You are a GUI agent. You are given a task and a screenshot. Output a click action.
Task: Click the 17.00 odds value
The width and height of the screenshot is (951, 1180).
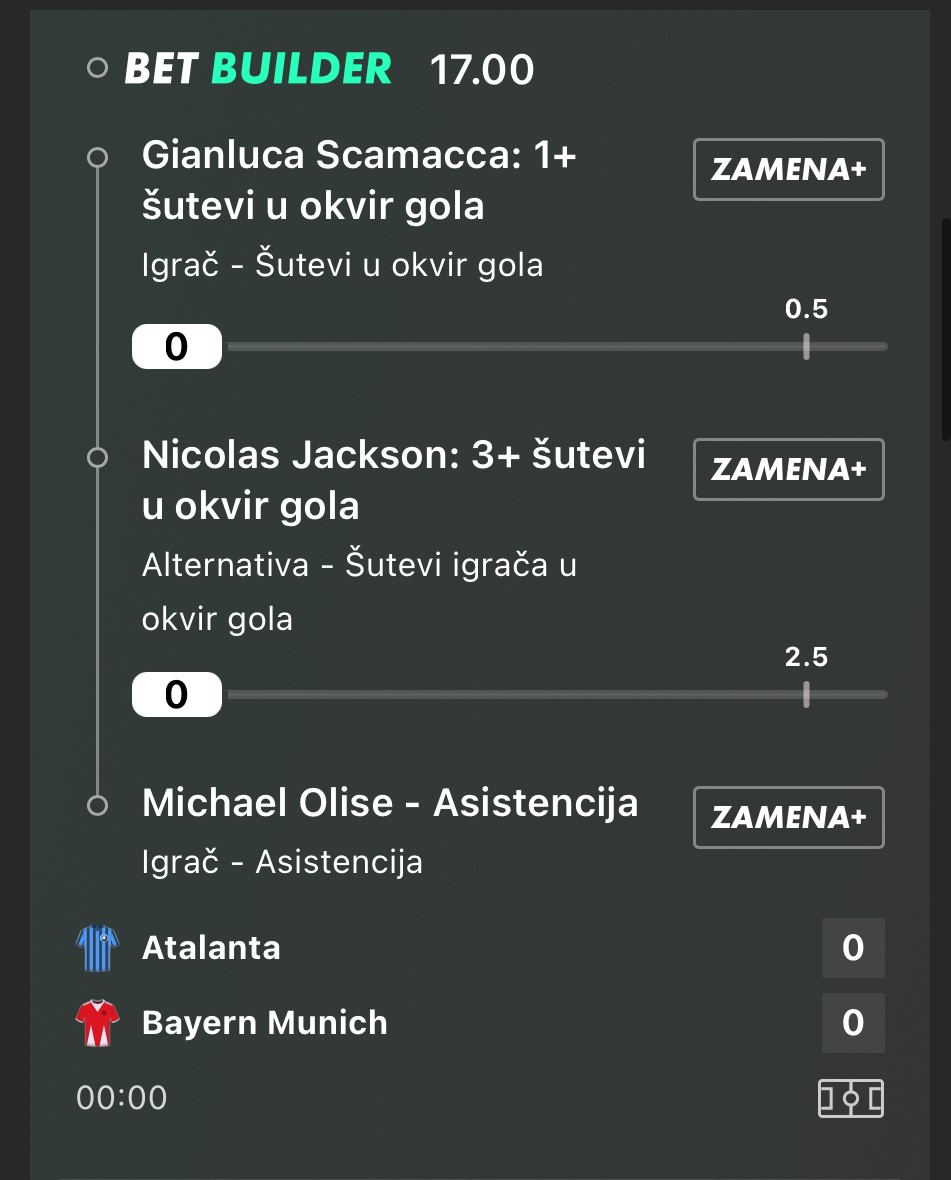(482, 70)
